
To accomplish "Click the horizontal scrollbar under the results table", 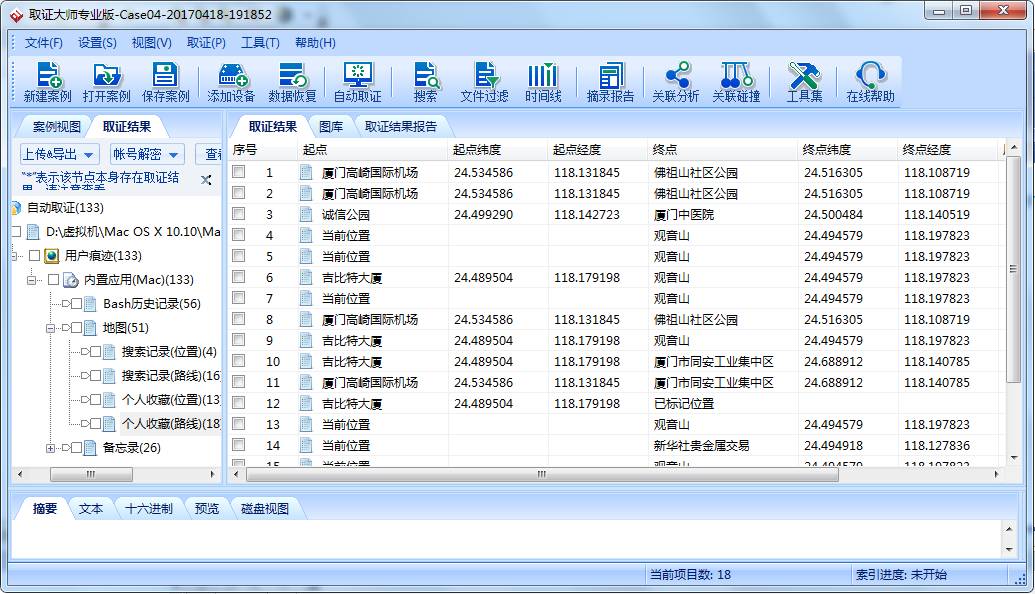I will coord(540,474).
